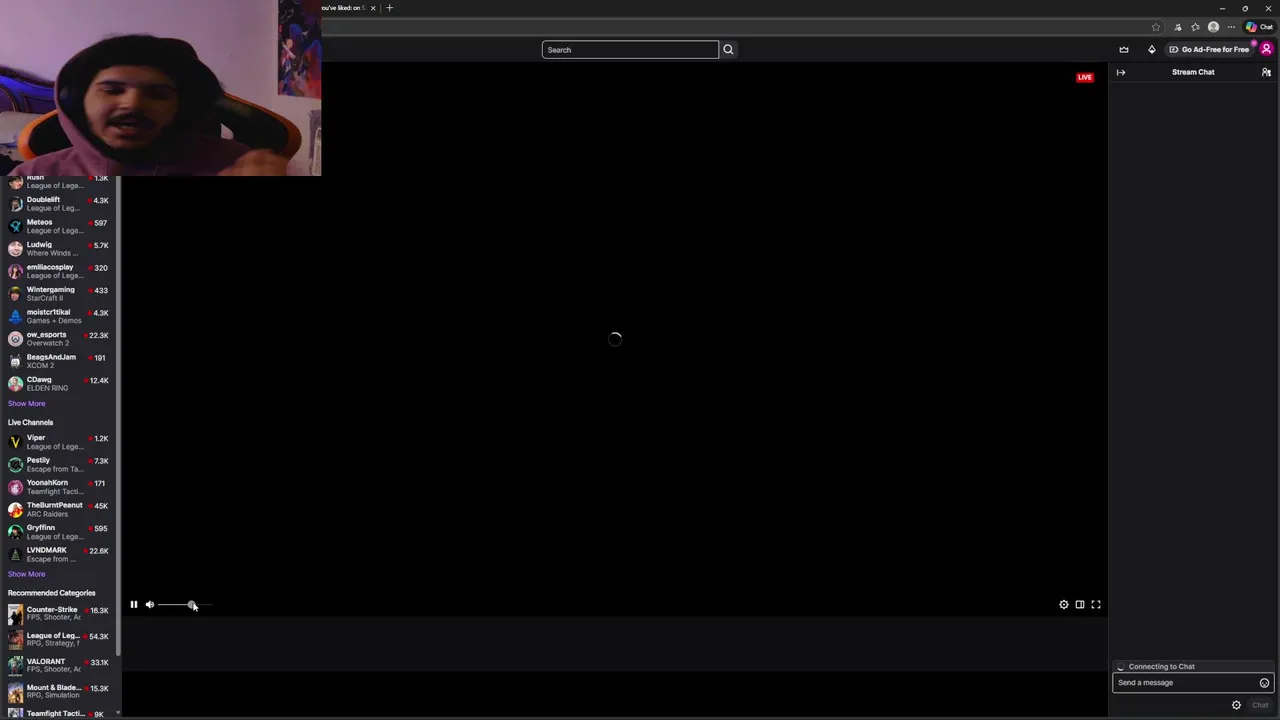
Task: Open browser profile avatar
Action: click(1214, 27)
